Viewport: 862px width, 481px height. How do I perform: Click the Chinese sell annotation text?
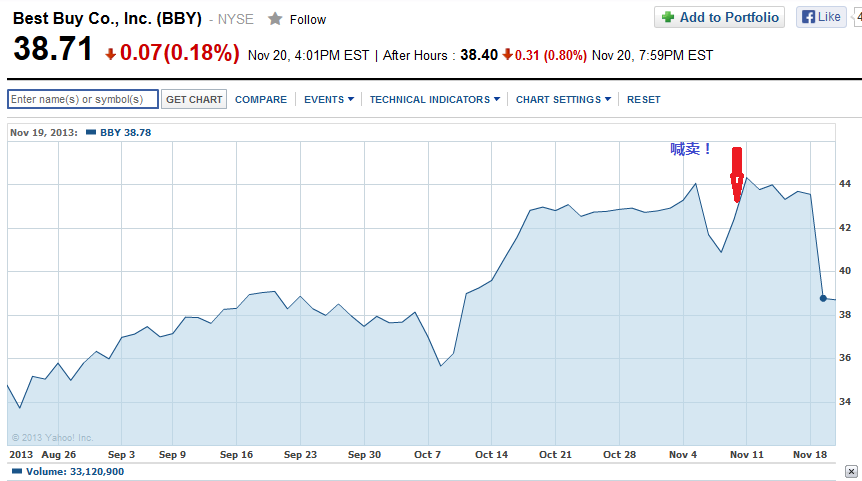[x=690, y=149]
